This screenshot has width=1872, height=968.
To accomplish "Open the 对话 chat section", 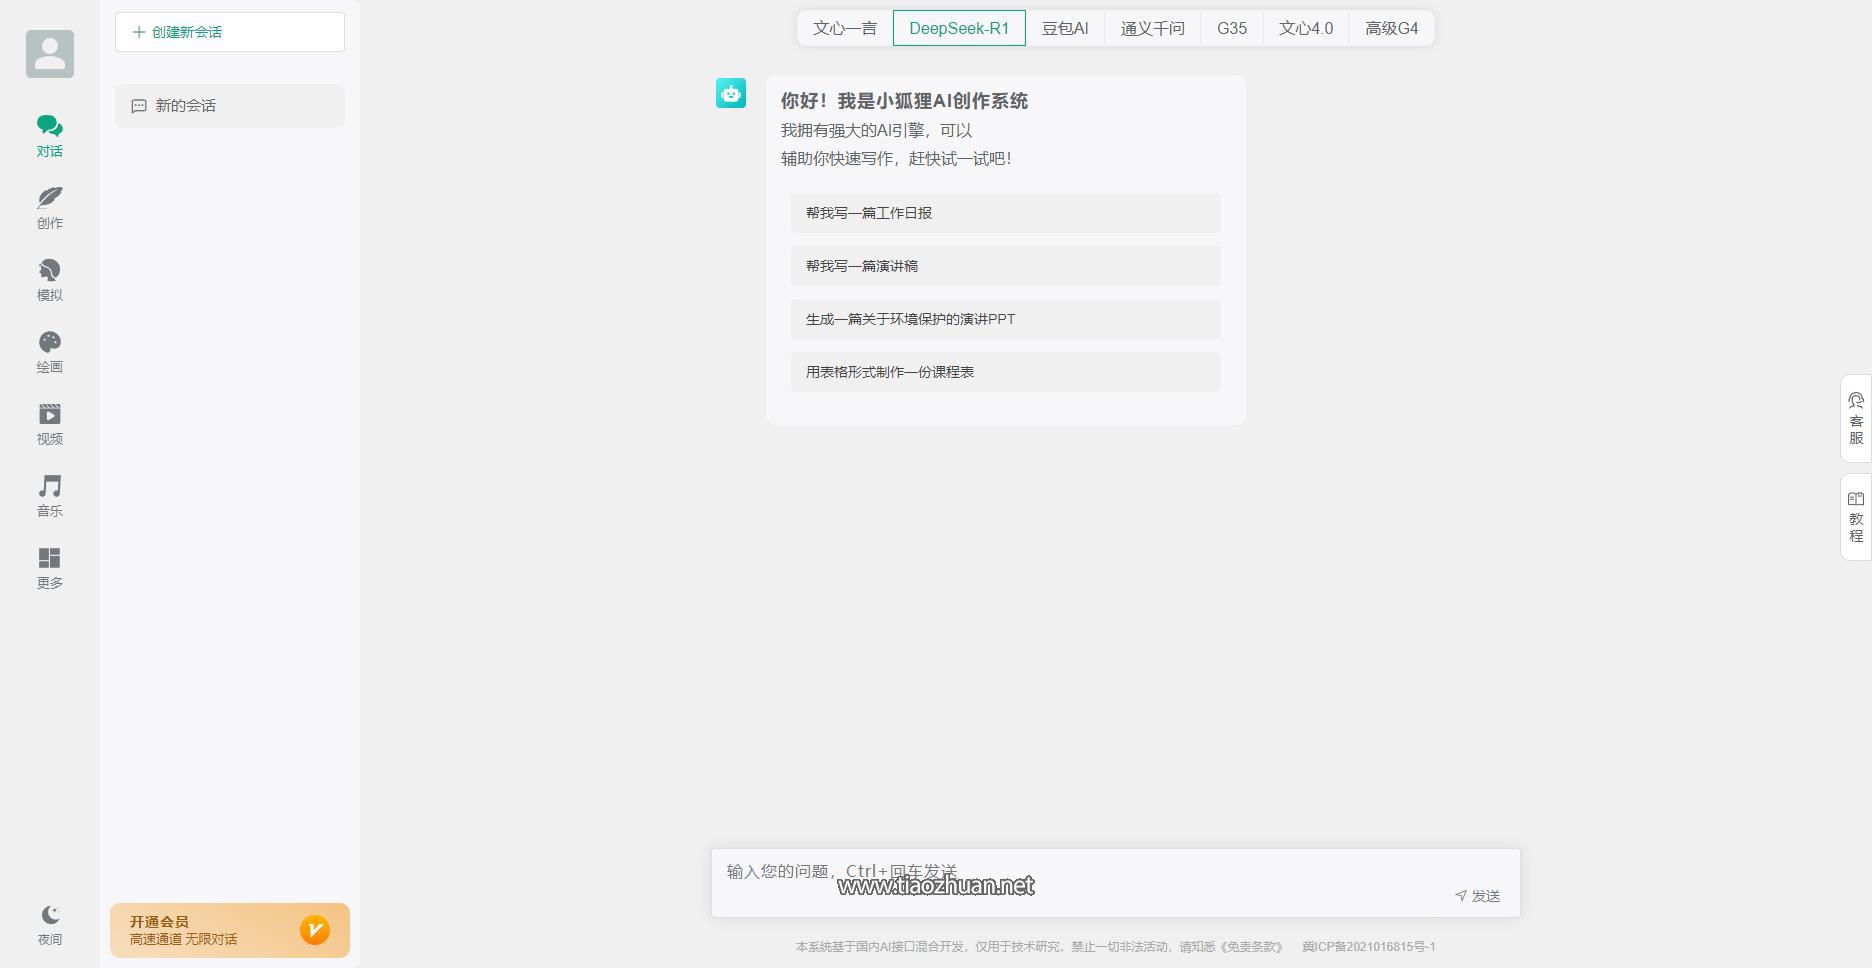I will [x=50, y=136].
